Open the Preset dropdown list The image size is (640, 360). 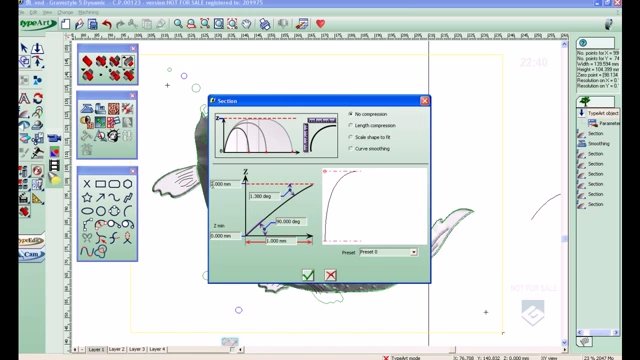pos(413,252)
